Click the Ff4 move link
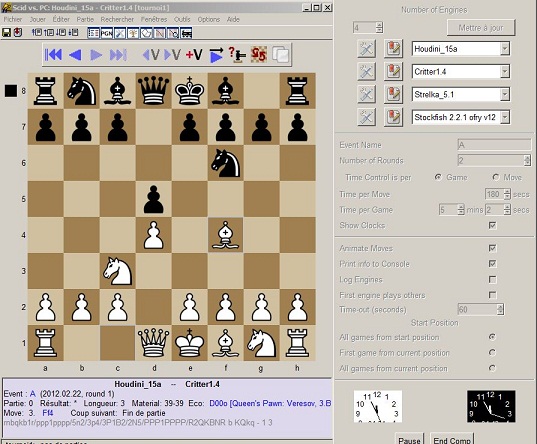Viewport: 537px width, 444px height. tap(48, 413)
